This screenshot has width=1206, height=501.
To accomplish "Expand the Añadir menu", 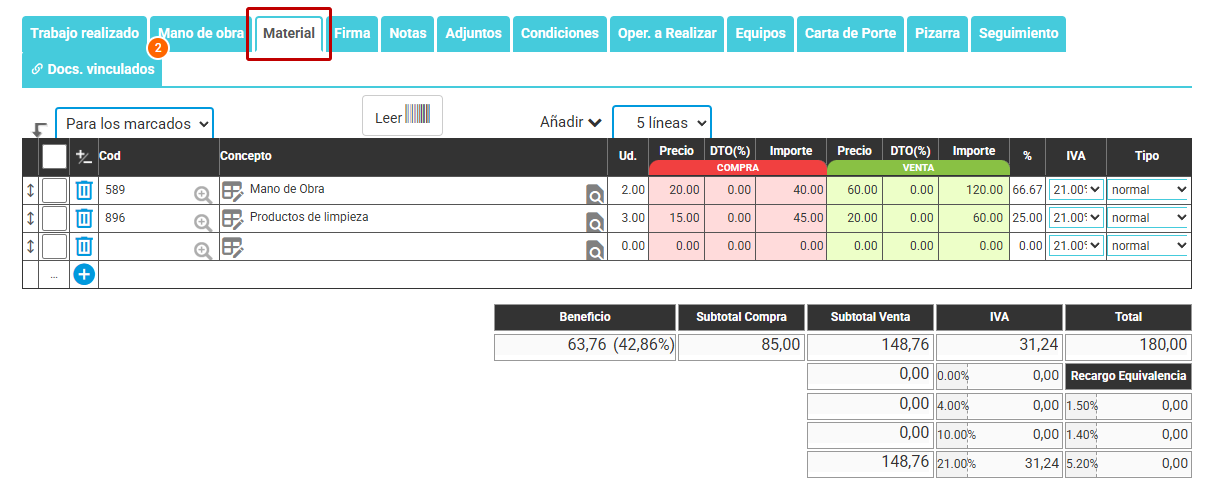I will tap(571, 122).
